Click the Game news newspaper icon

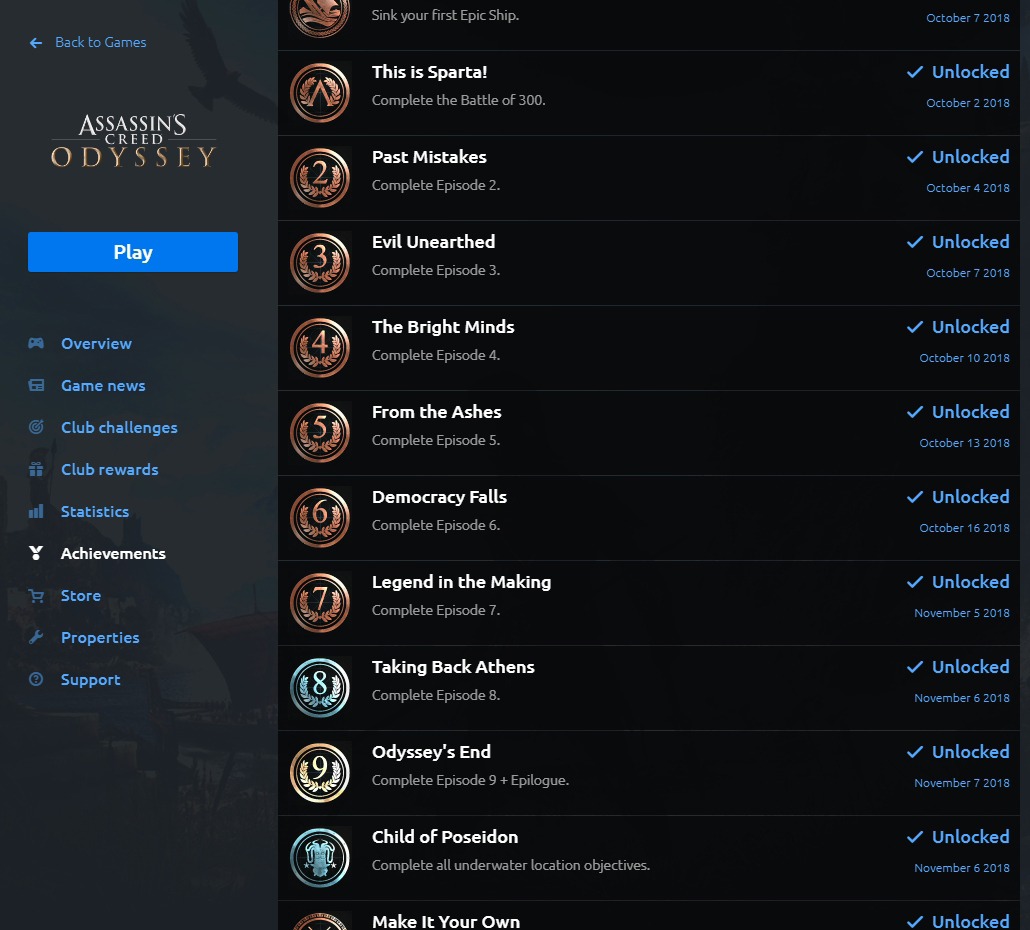[36, 385]
